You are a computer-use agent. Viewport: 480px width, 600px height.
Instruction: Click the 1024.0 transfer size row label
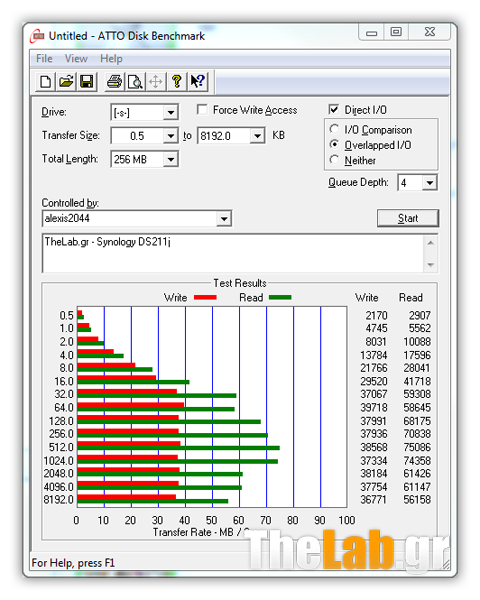[59, 460]
